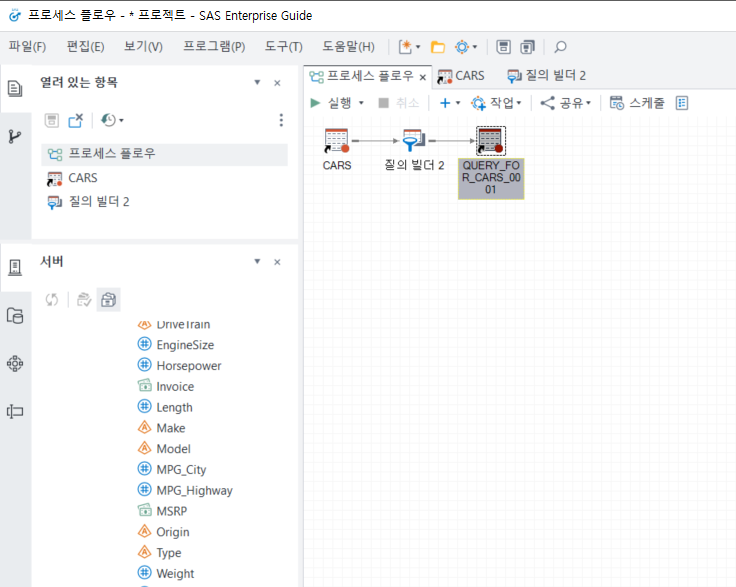
Task: Expand the gear icon dropdown arrow
Action: (x=475, y=47)
